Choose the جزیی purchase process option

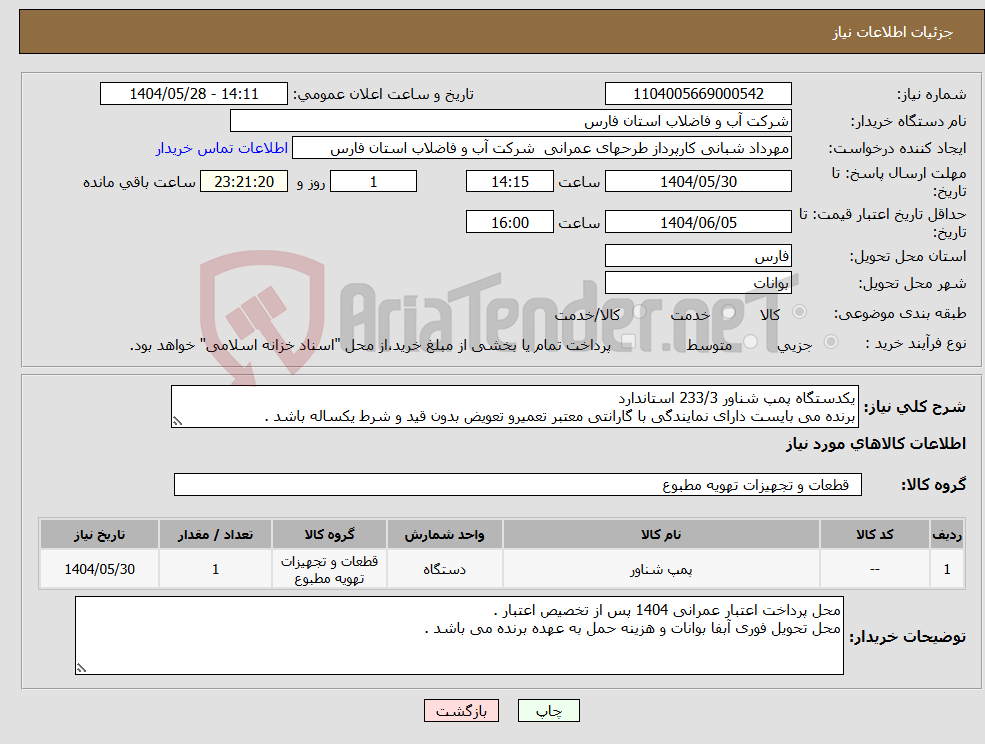(830, 341)
